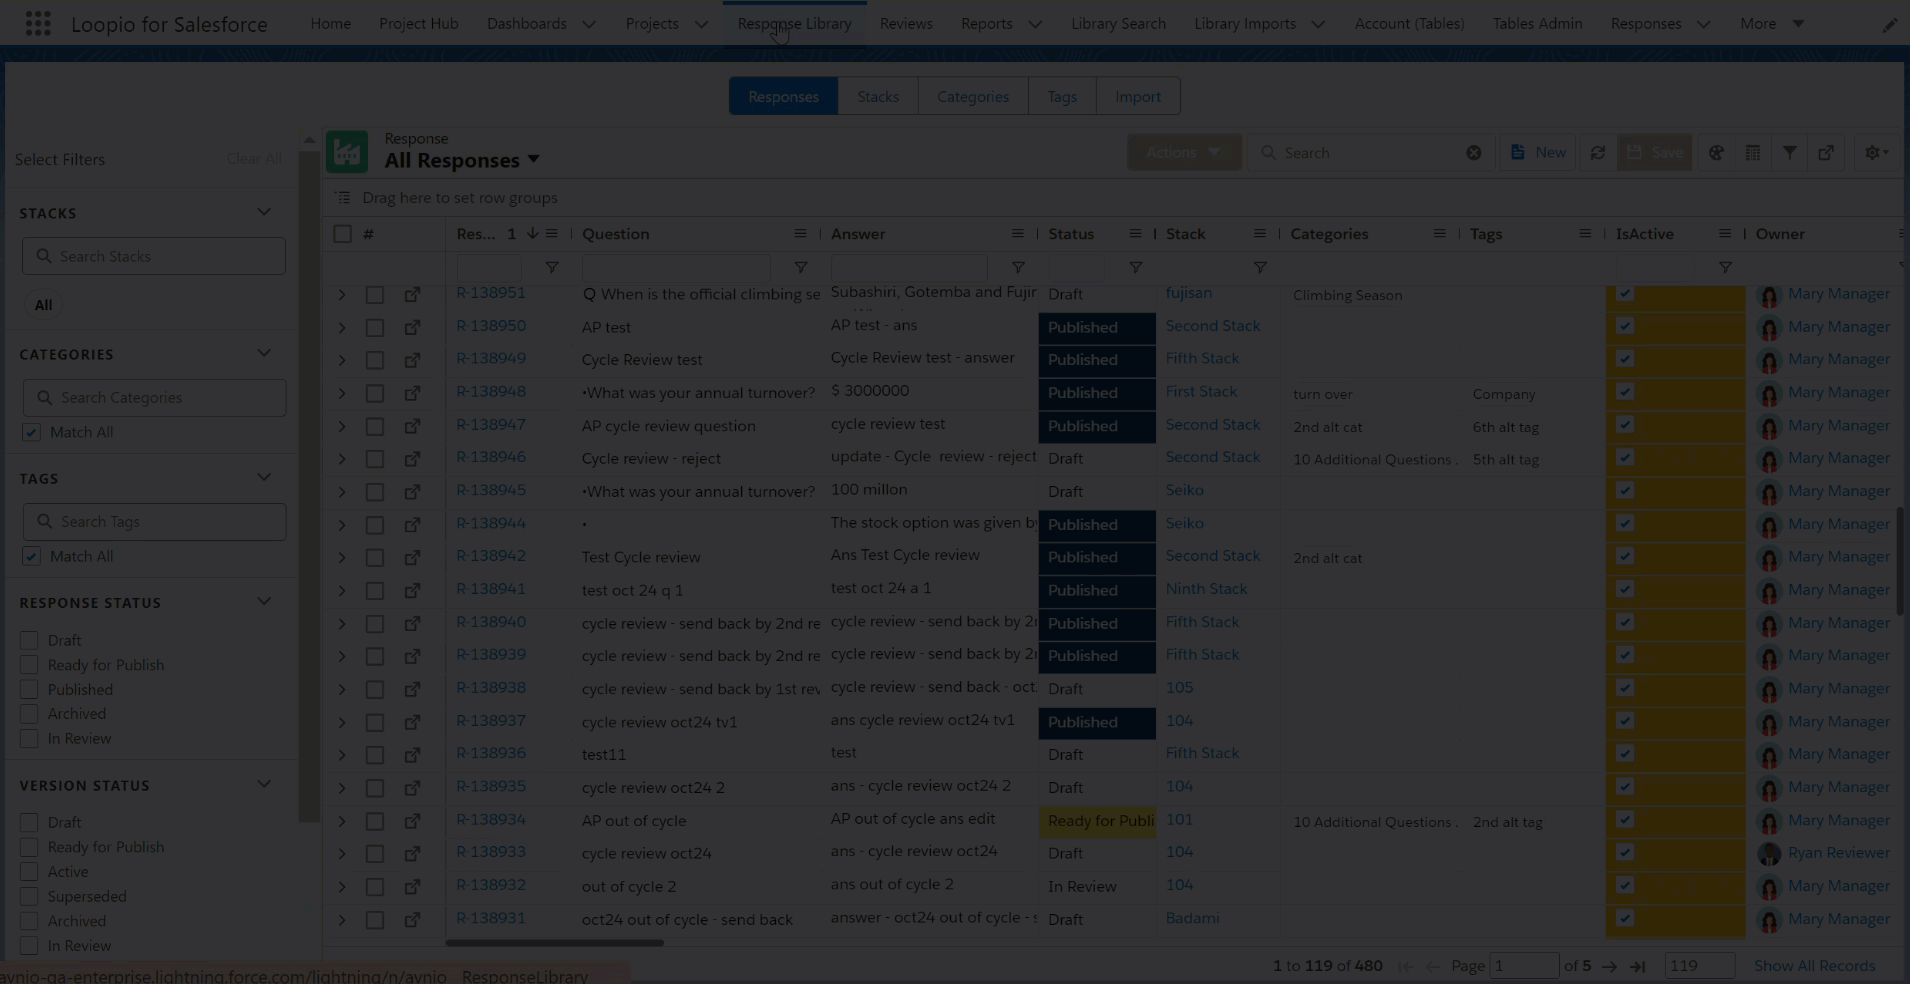1910x984 pixels.
Task: Open the Answer column menu icon
Action: [1017, 234]
